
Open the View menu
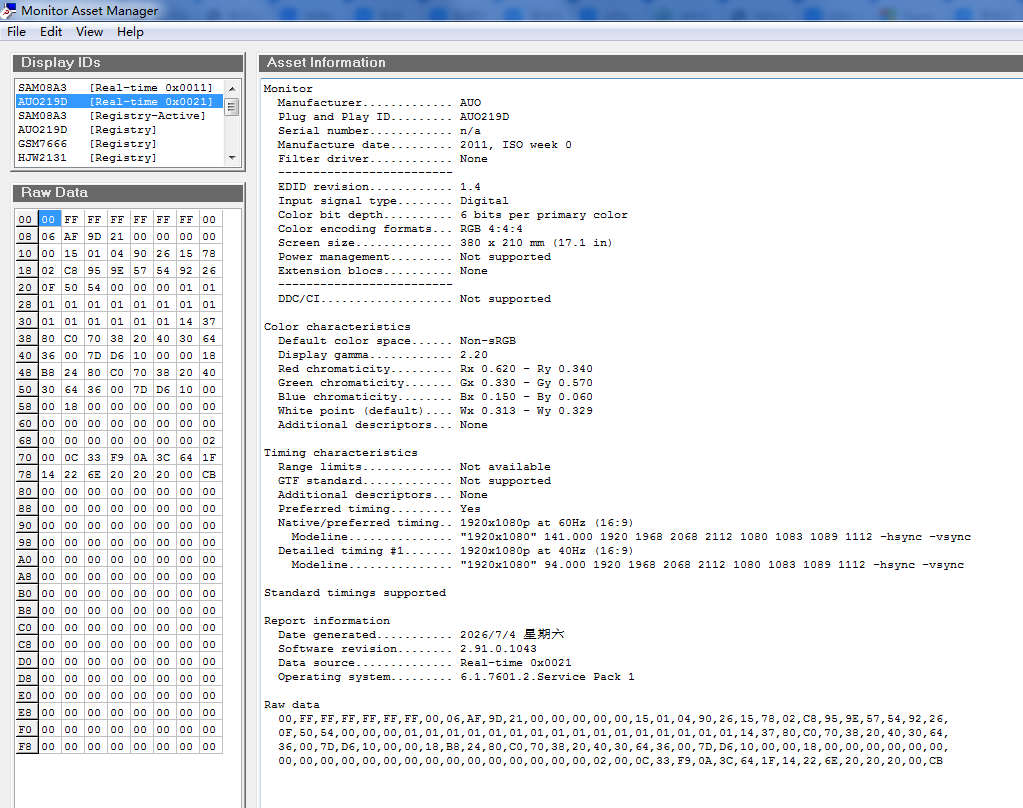coord(89,32)
